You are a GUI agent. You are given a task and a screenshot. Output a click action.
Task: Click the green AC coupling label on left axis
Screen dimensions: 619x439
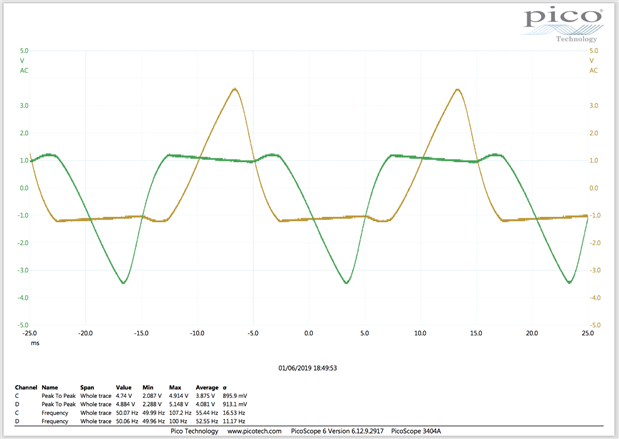[23, 71]
